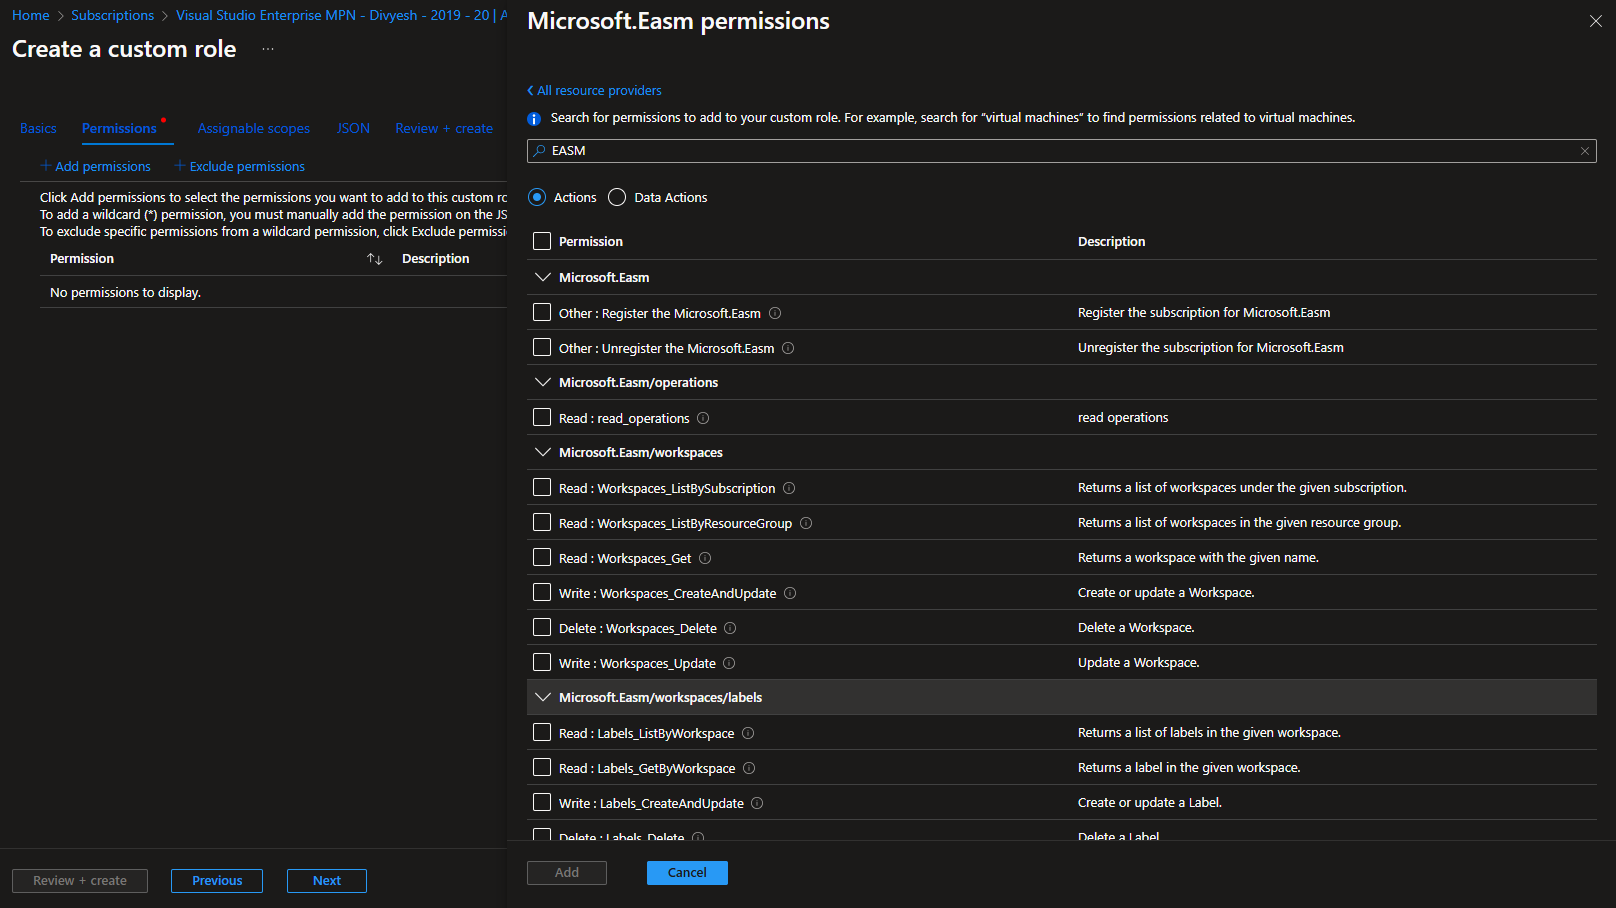Click Add permissions
Image resolution: width=1616 pixels, height=908 pixels.
pyautogui.click(x=96, y=167)
